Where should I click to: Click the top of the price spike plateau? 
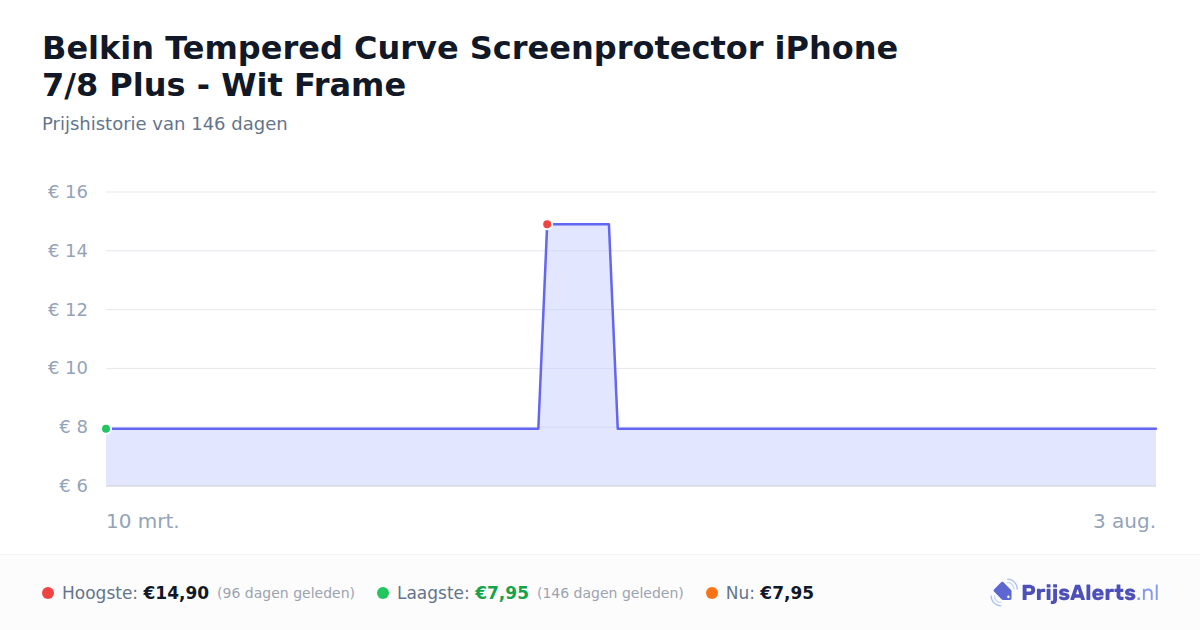tap(578, 224)
